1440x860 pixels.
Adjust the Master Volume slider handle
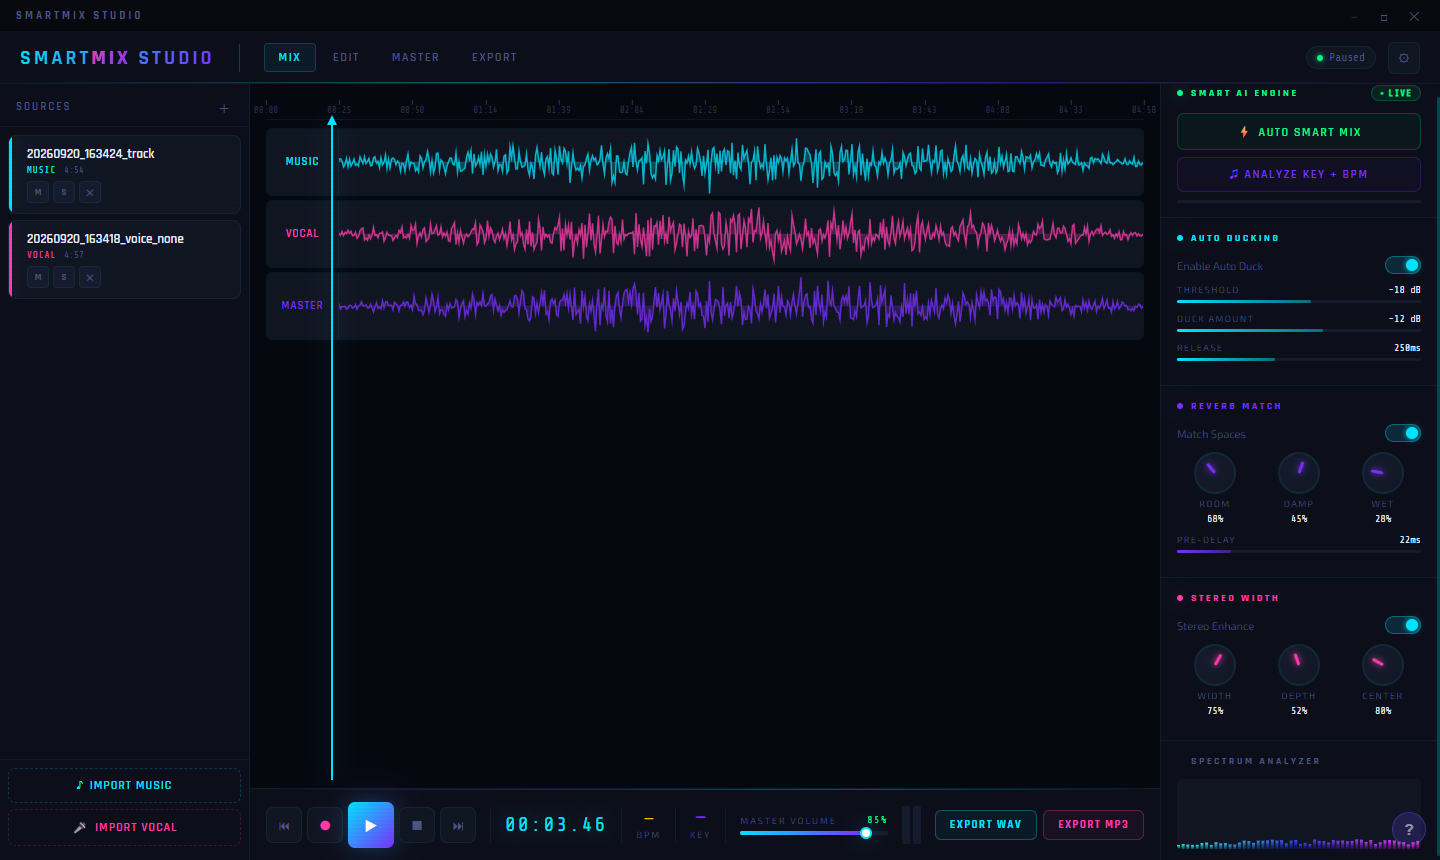click(x=866, y=833)
